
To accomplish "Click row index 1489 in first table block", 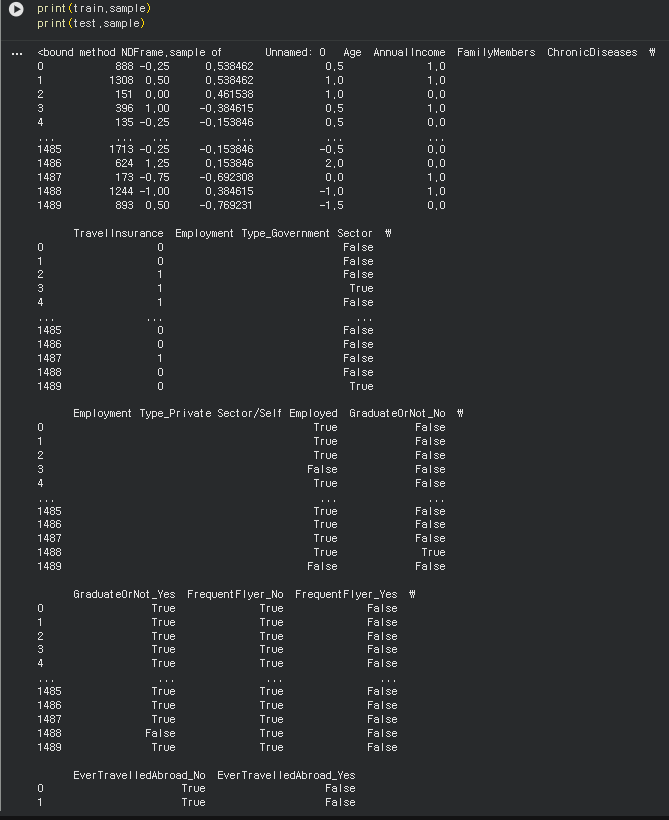I will 49,205.
